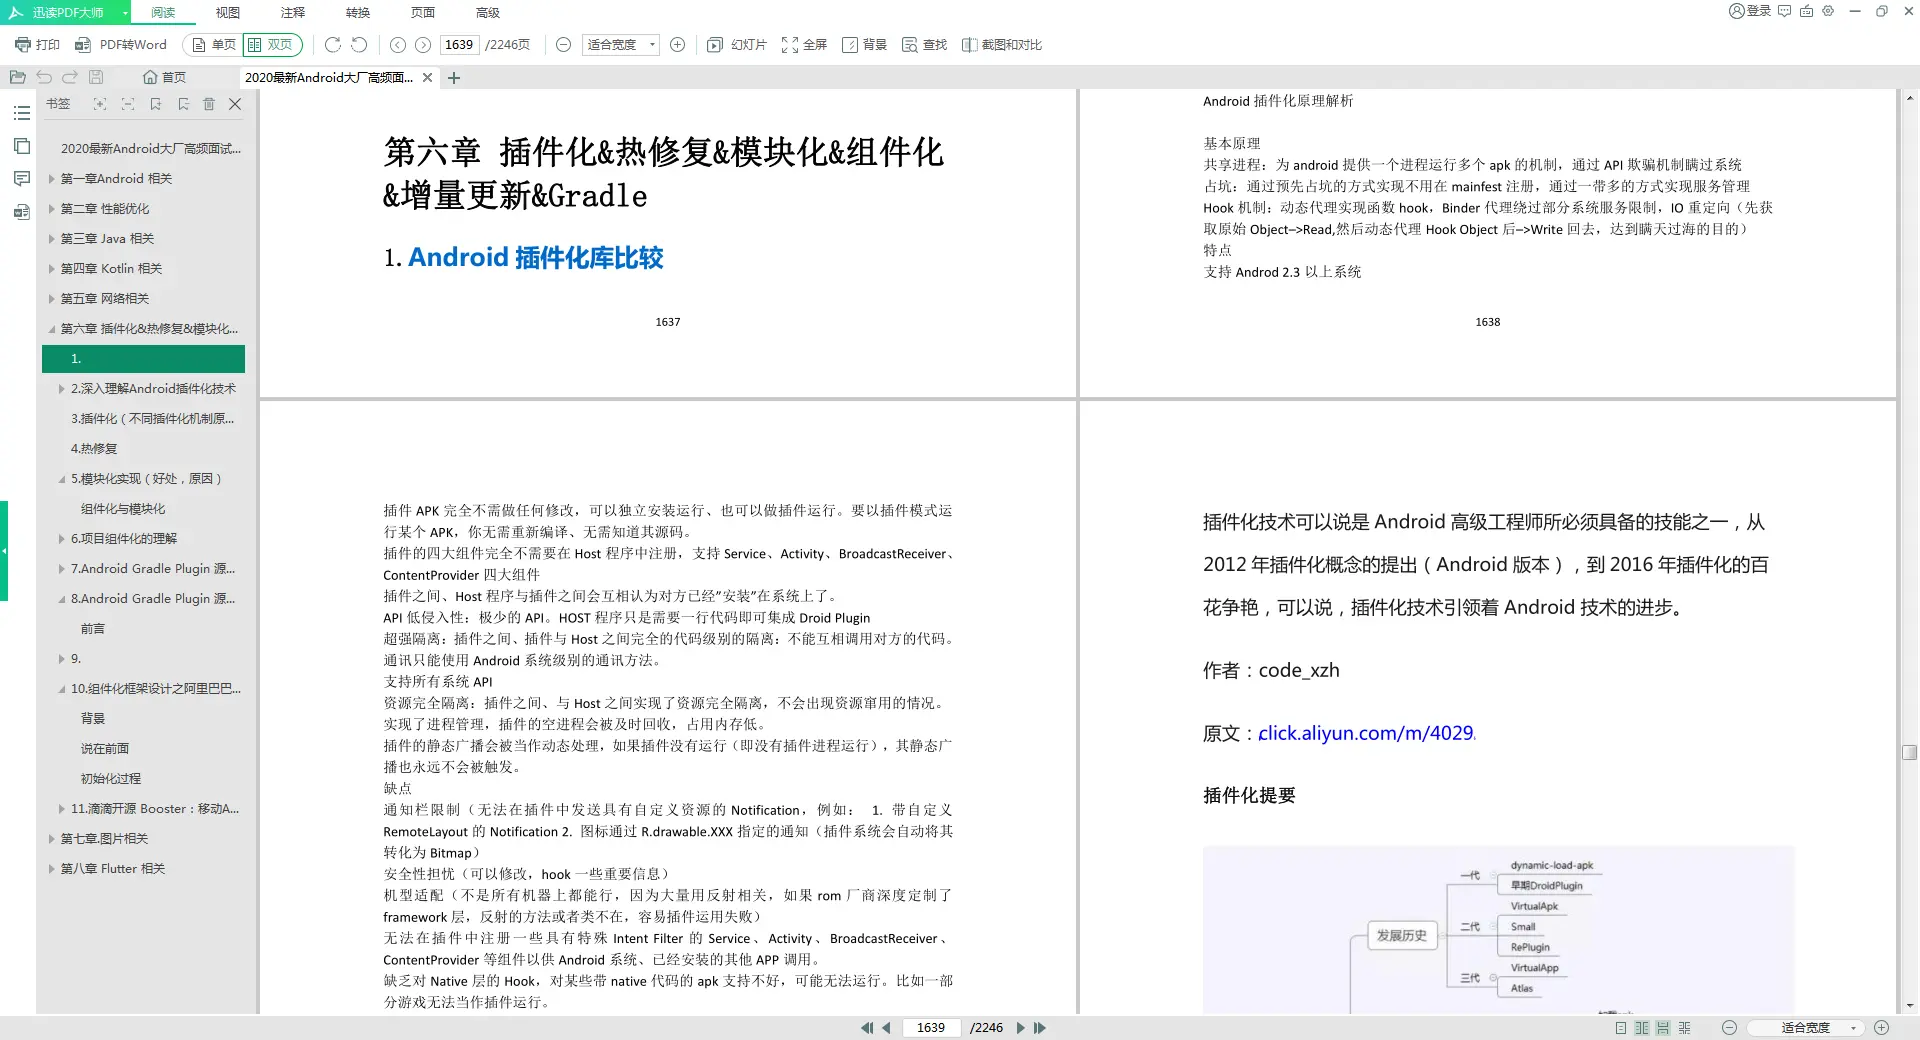Open the print dialog via 打印 icon
Viewport: 1920px width, 1040px height.
tap(37, 44)
